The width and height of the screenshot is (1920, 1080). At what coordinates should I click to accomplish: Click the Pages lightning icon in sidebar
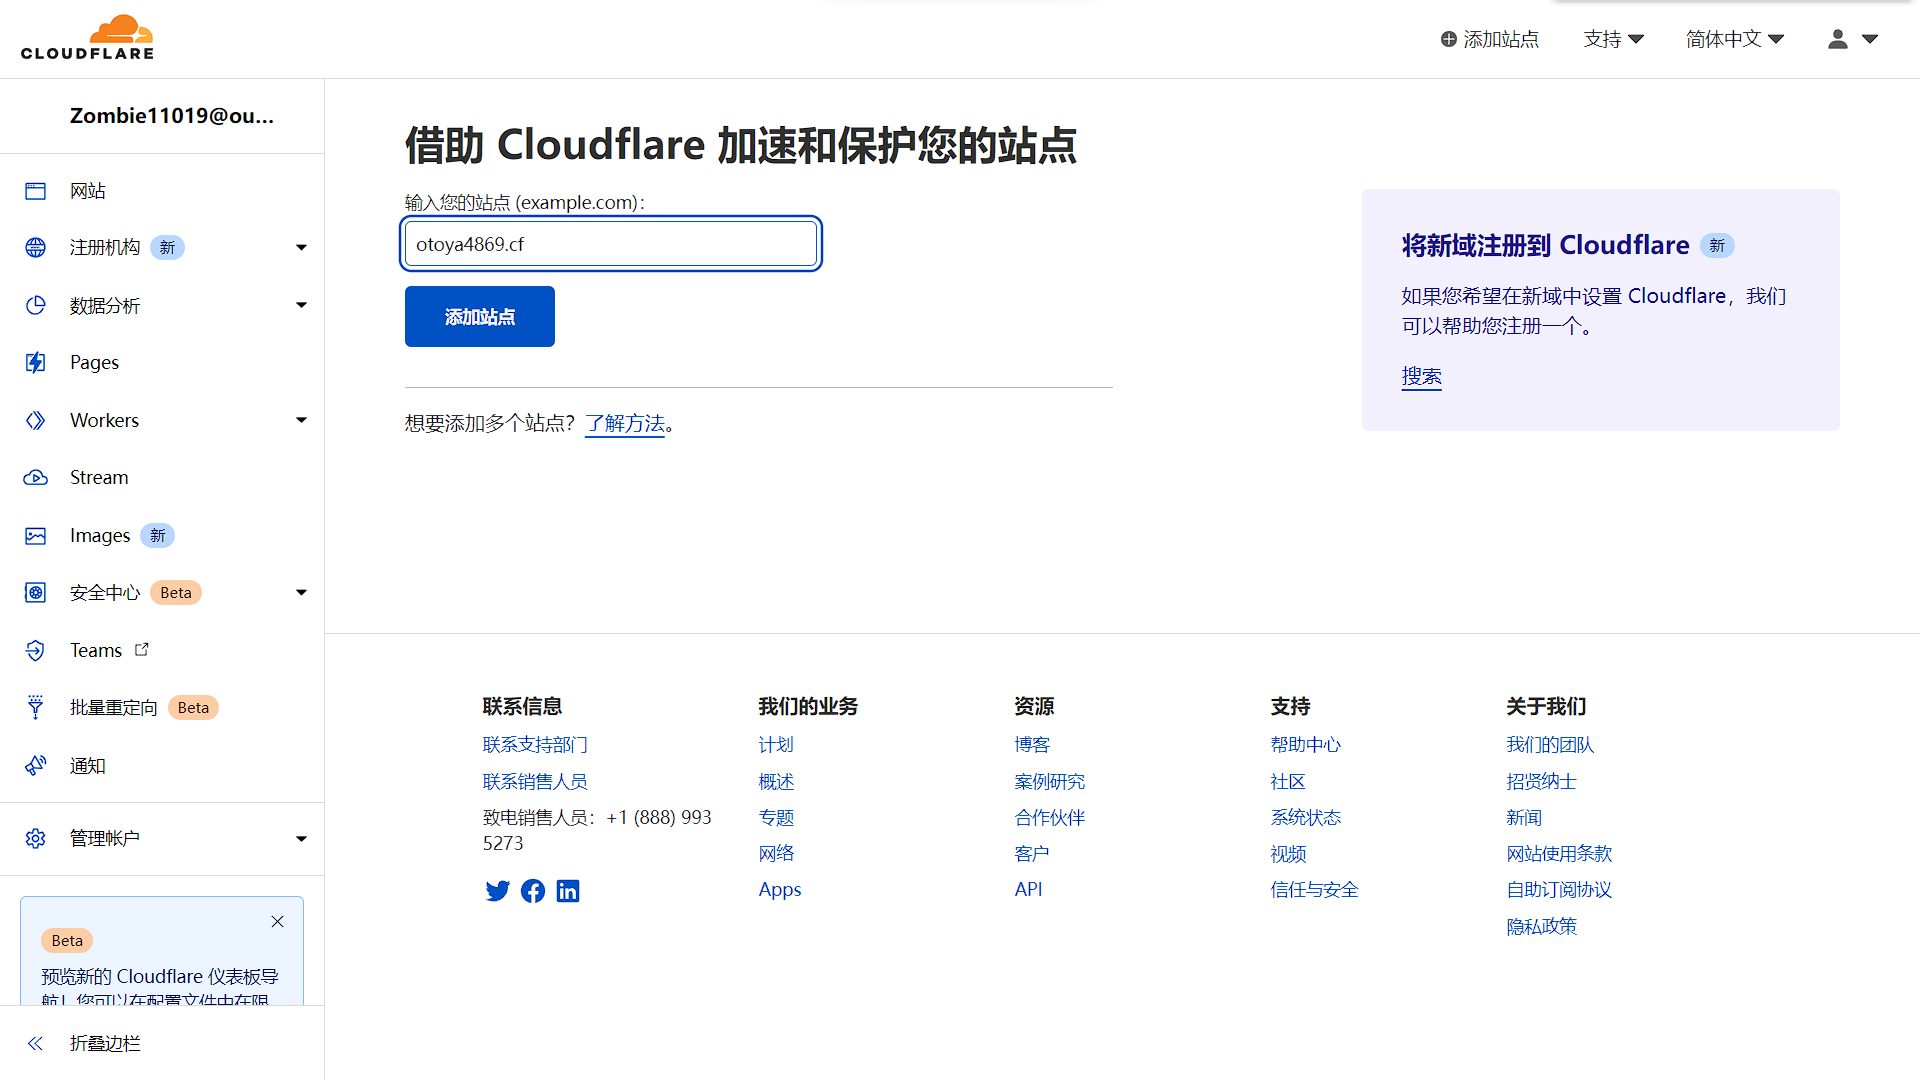point(35,362)
